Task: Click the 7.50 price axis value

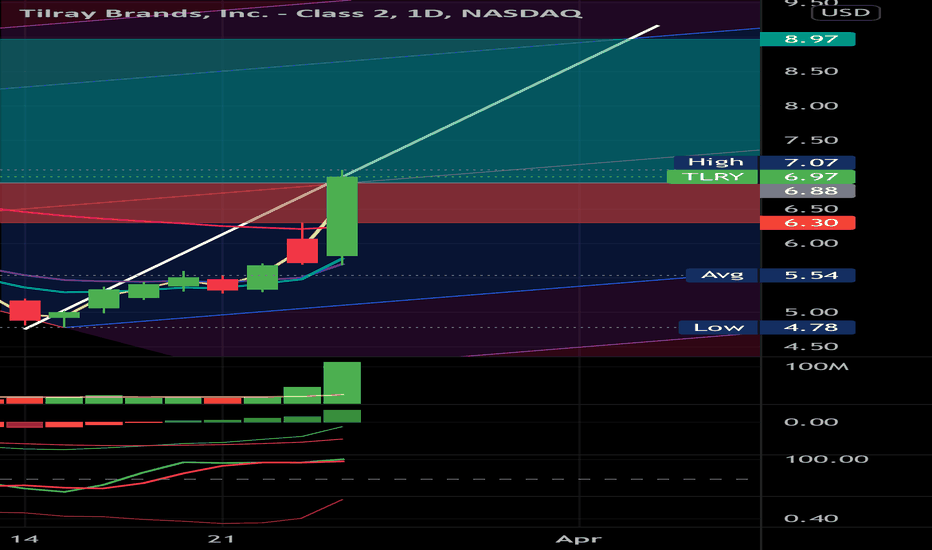Action: (x=811, y=140)
